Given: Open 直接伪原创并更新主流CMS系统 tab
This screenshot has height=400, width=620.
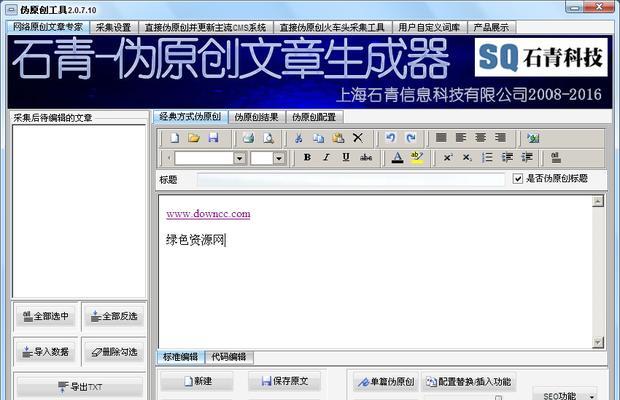Looking at the screenshot, I should (205, 27).
